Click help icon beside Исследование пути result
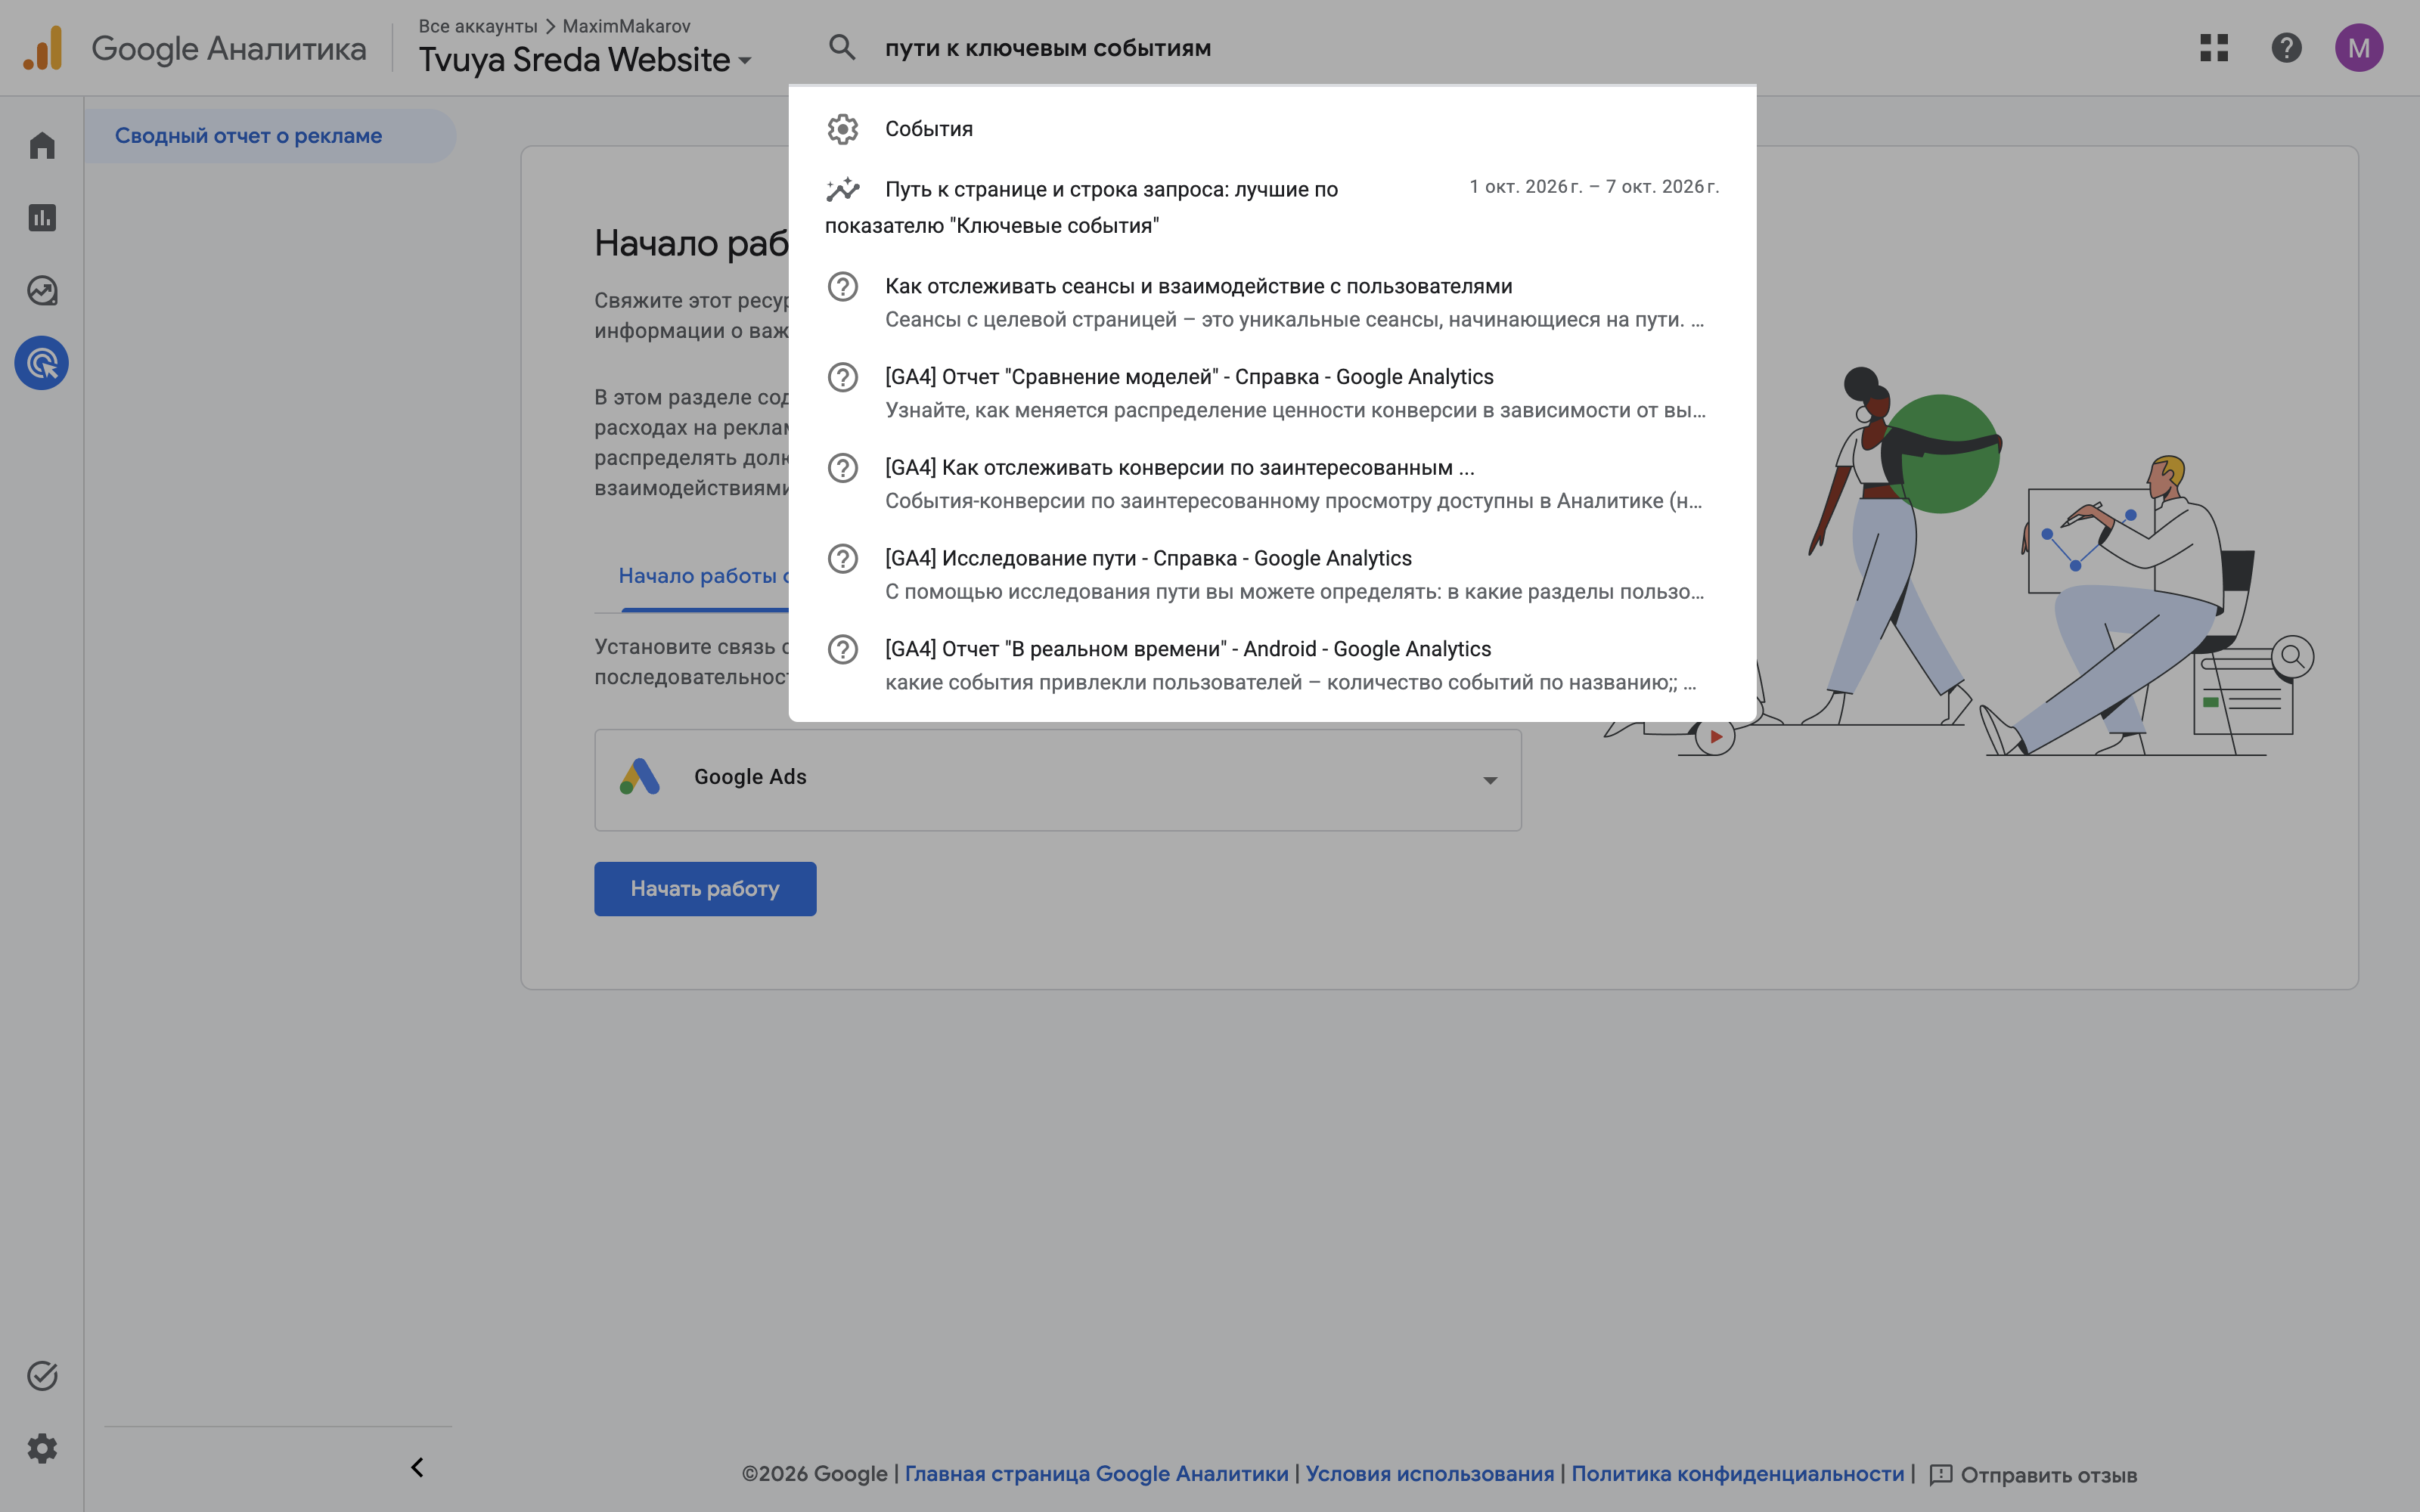The width and height of the screenshot is (2420, 1512). pyautogui.click(x=843, y=559)
